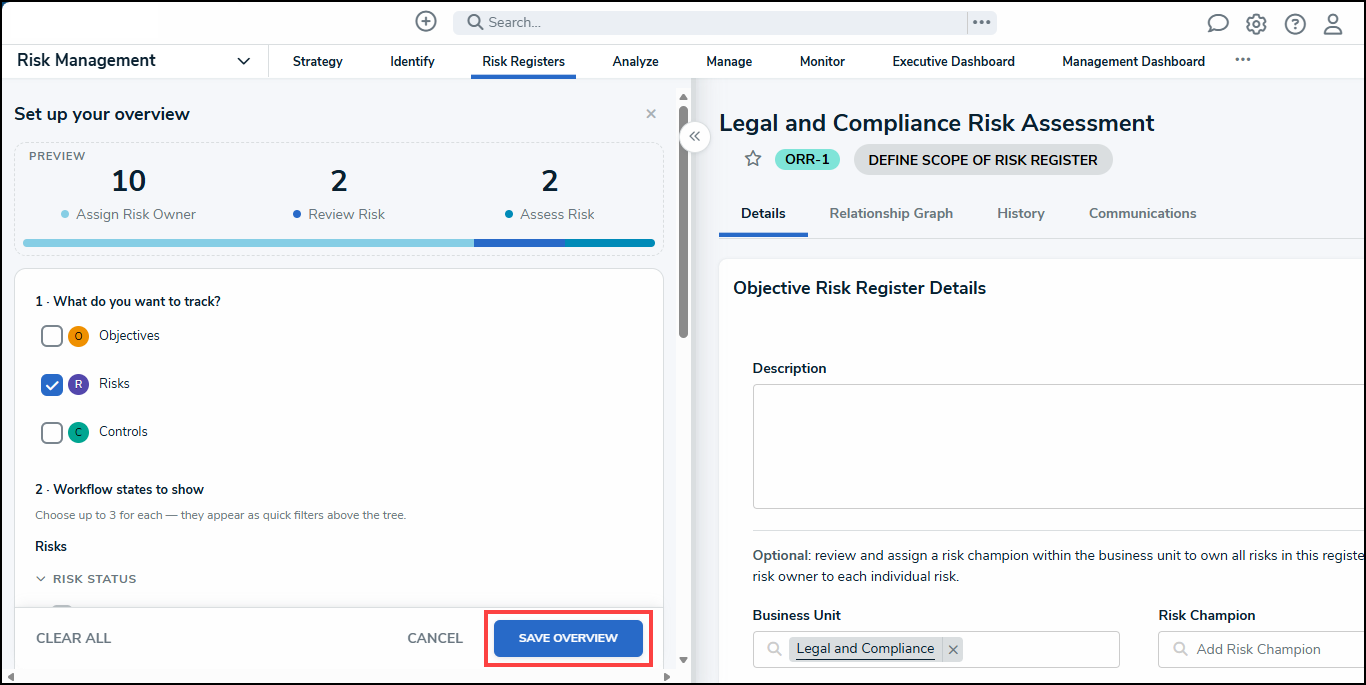1366x685 pixels.
Task: Enable the Objectives checkbox
Action: tap(52, 336)
